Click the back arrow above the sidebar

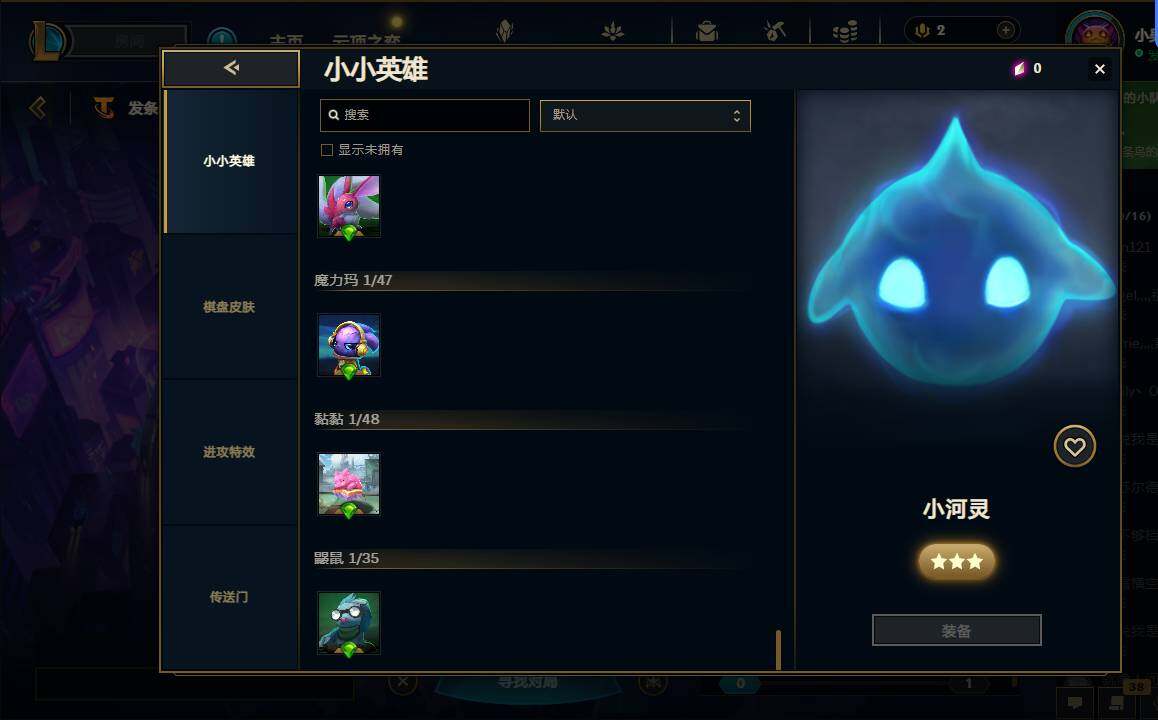click(231, 68)
